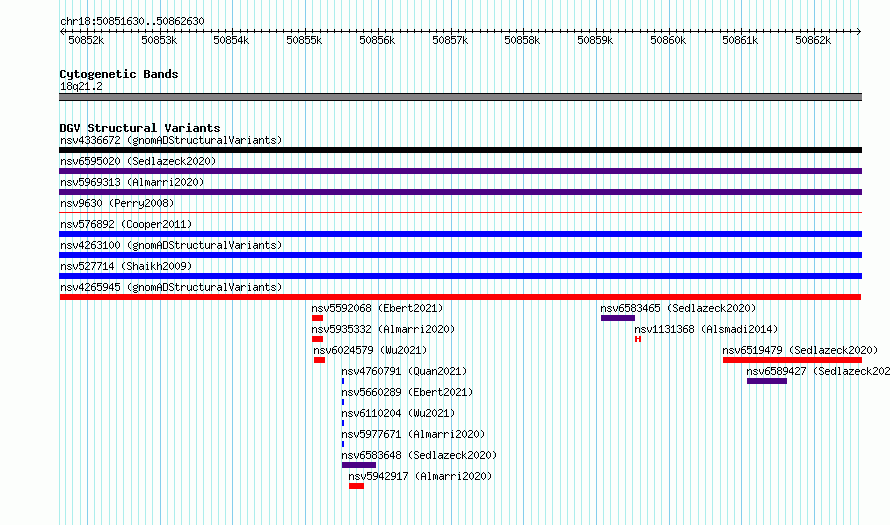
Task: Click the chr18:50851630..50862630 coordinate text
Action: coord(132,21)
